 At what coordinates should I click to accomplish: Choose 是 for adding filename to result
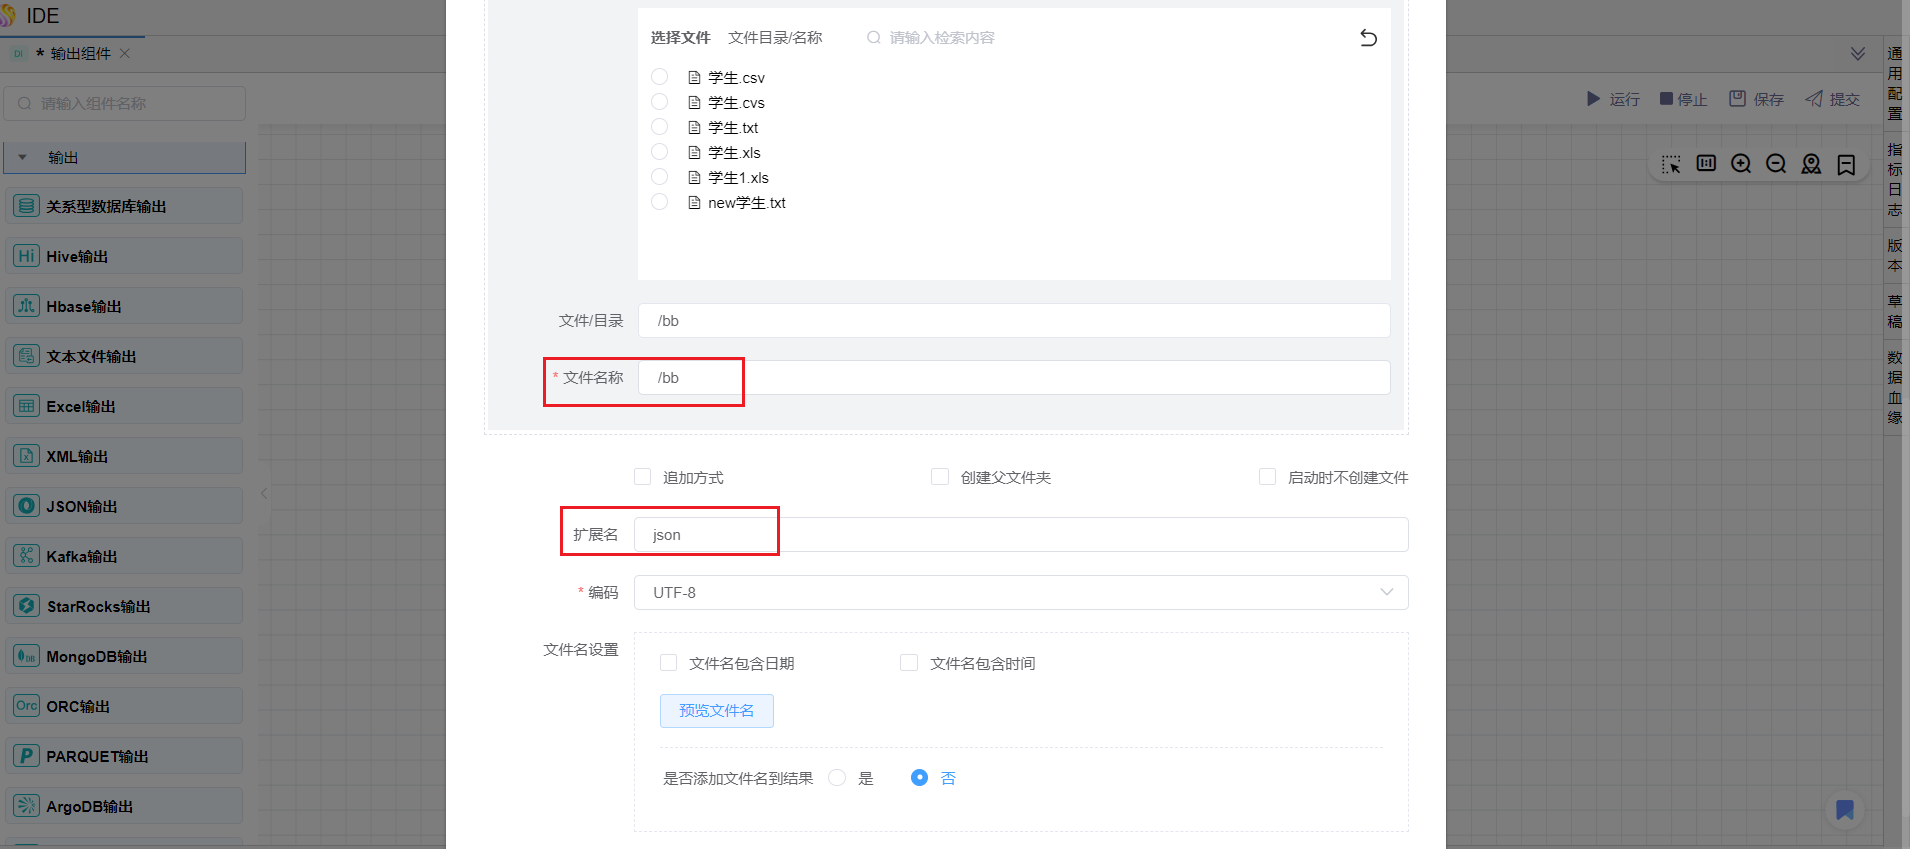click(838, 778)
